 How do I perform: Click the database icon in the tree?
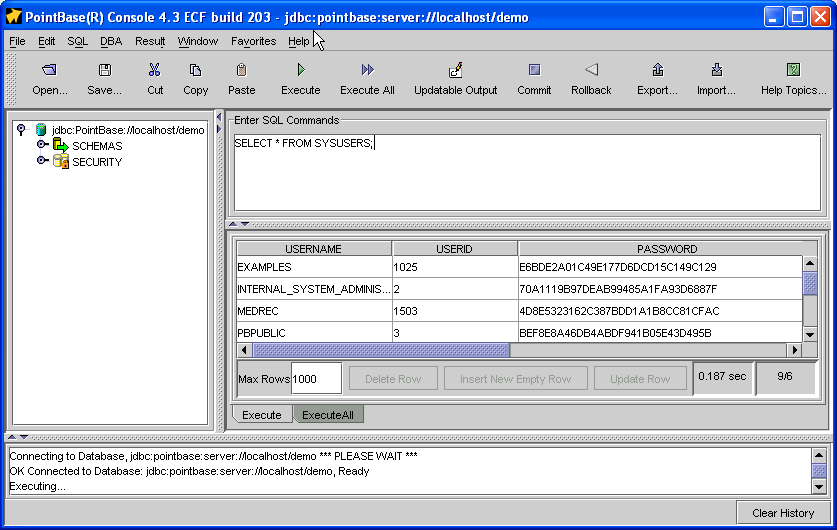pyautogui.click(x=41, y=130)
